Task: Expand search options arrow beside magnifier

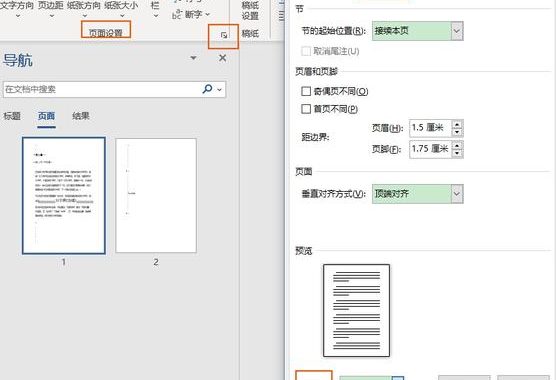Action: (x=219, y=89)
